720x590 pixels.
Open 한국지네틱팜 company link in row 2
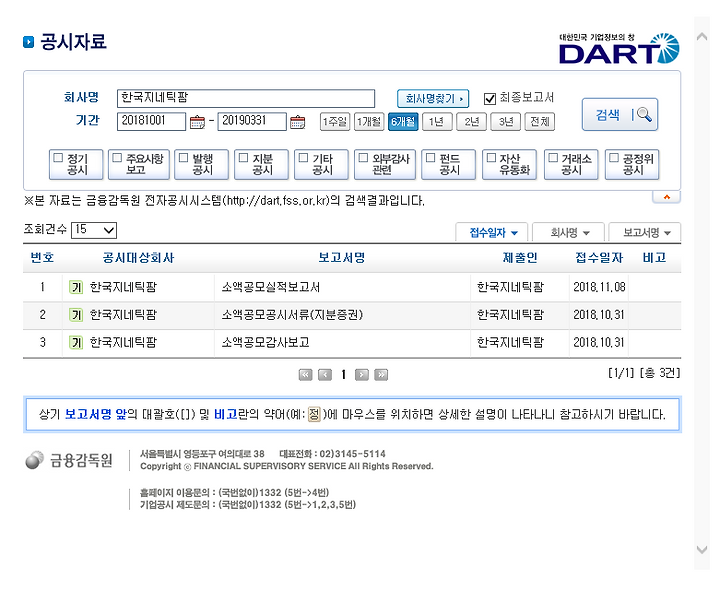[123, 315]
